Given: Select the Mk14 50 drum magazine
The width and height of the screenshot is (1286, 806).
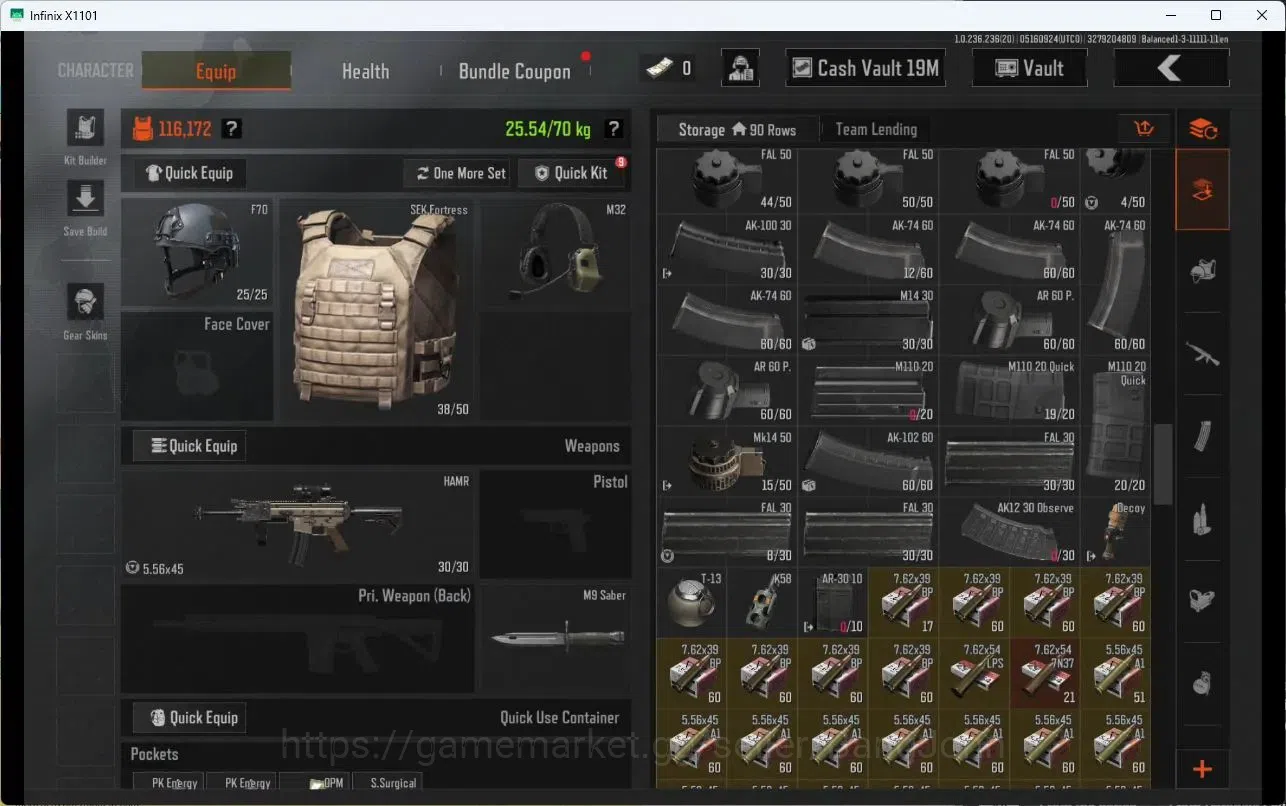Looking at the screenshot, I should tap(727, 461).
